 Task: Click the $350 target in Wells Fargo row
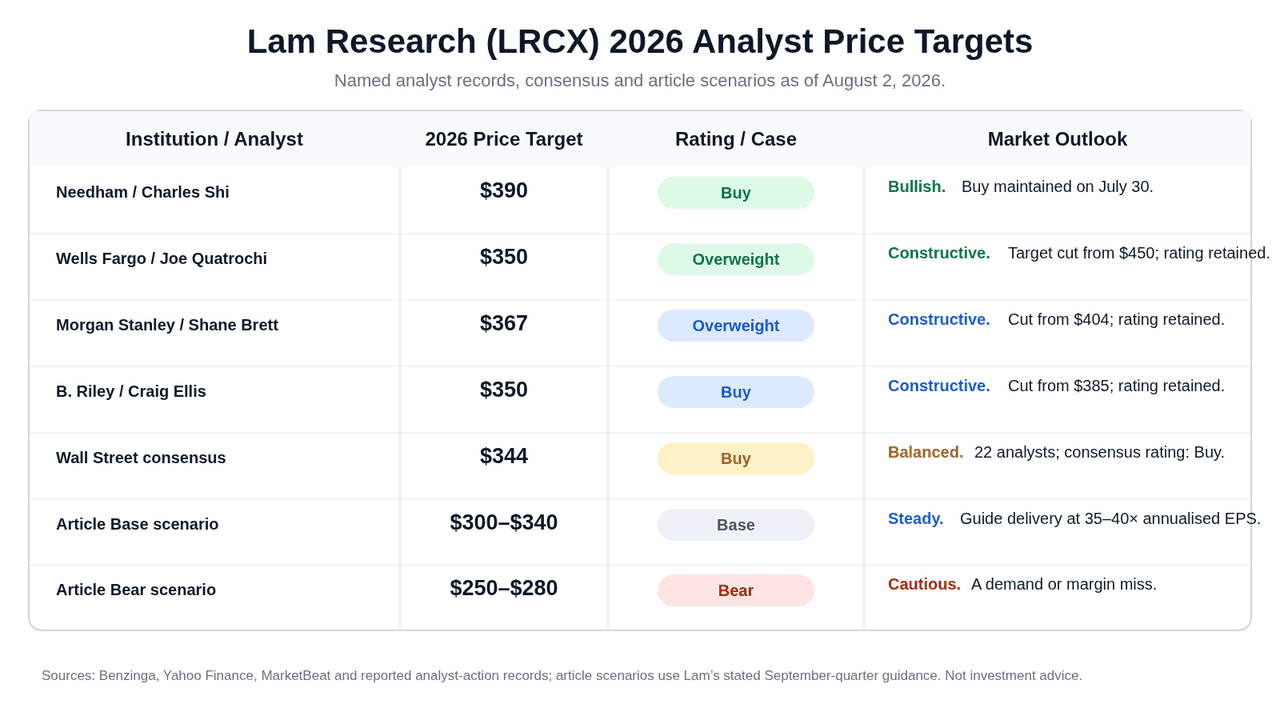[x=504, y=257]
